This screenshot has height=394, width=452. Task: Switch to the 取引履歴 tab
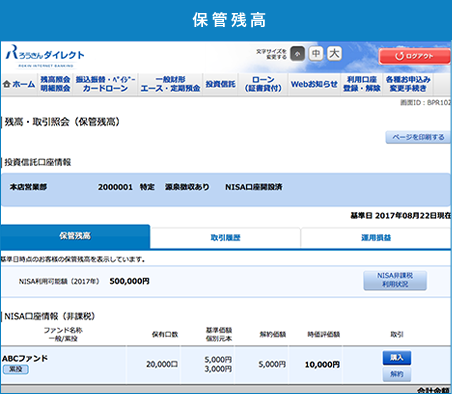click(x=225, y=238)
